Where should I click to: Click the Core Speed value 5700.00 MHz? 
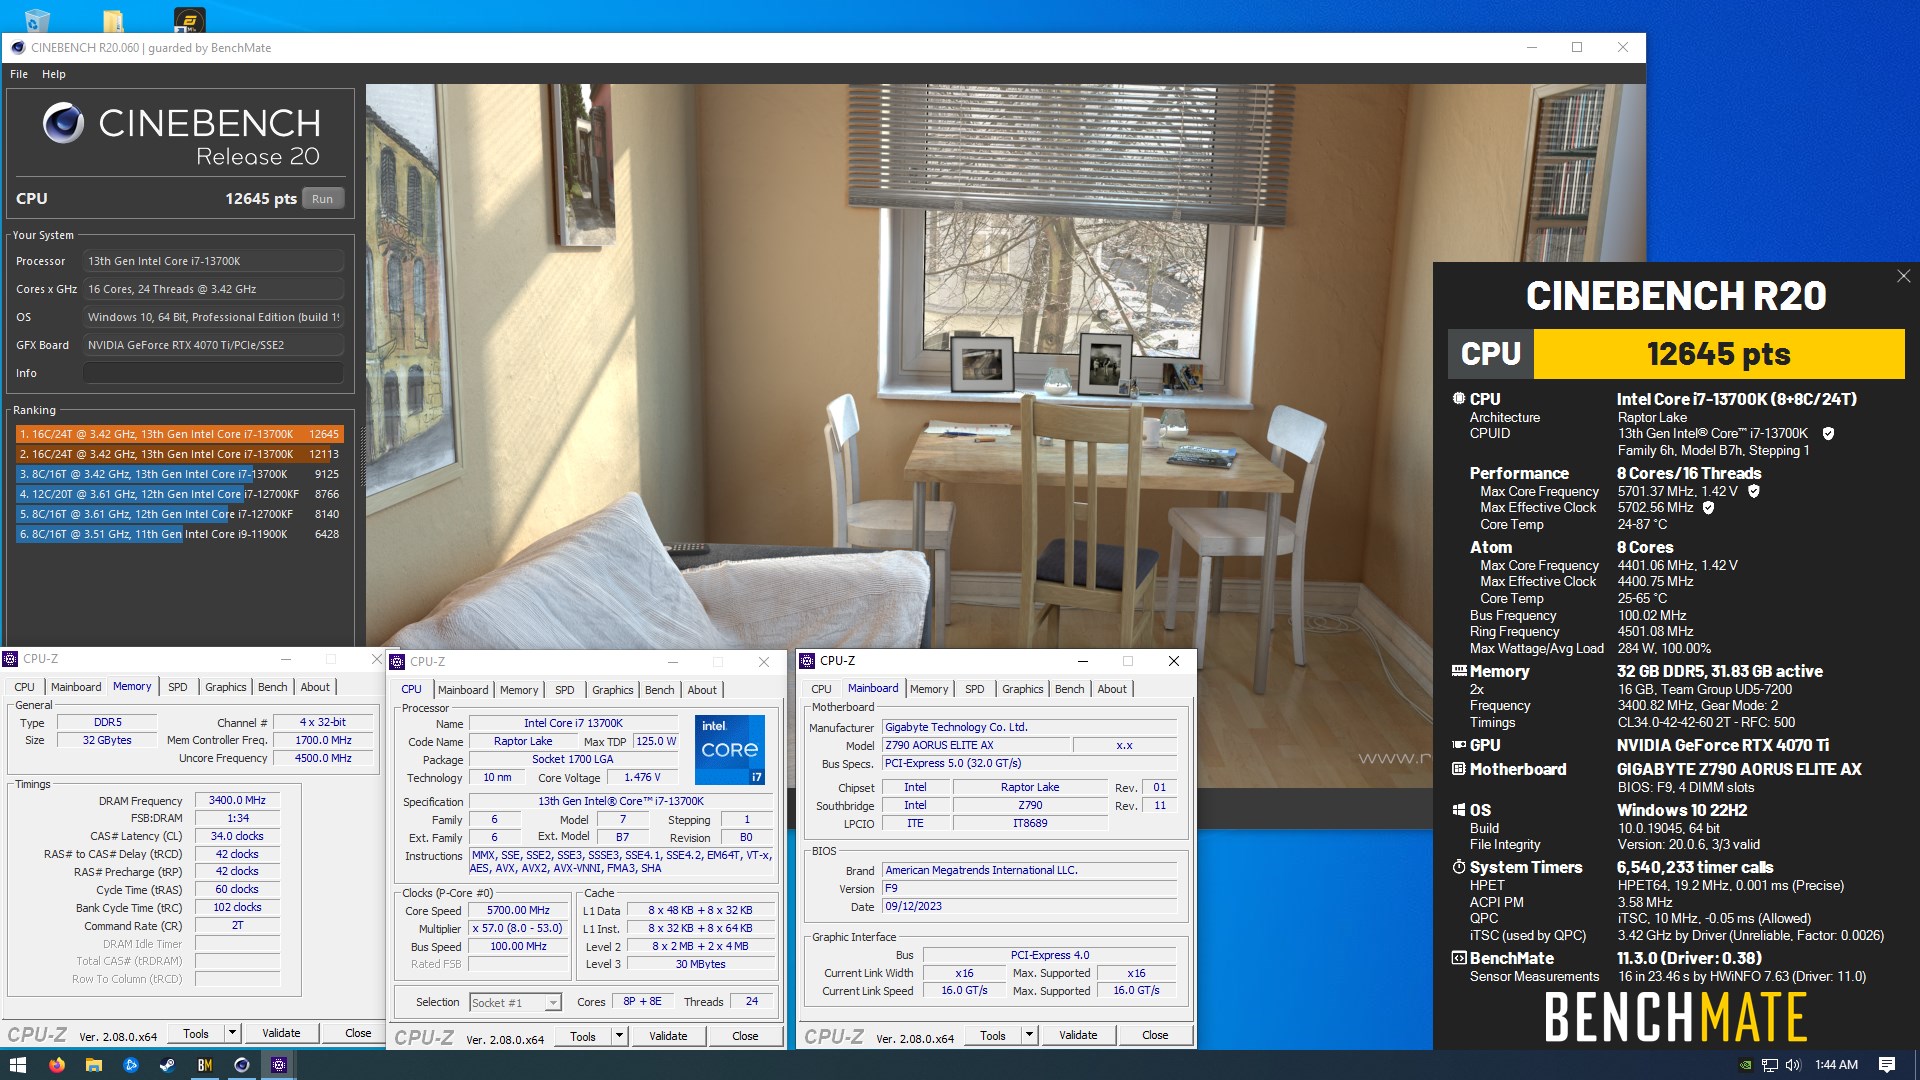click(518, 910)
